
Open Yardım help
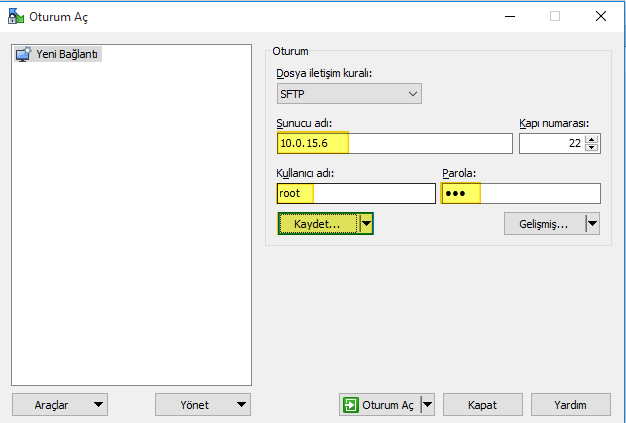pos(571,405)
